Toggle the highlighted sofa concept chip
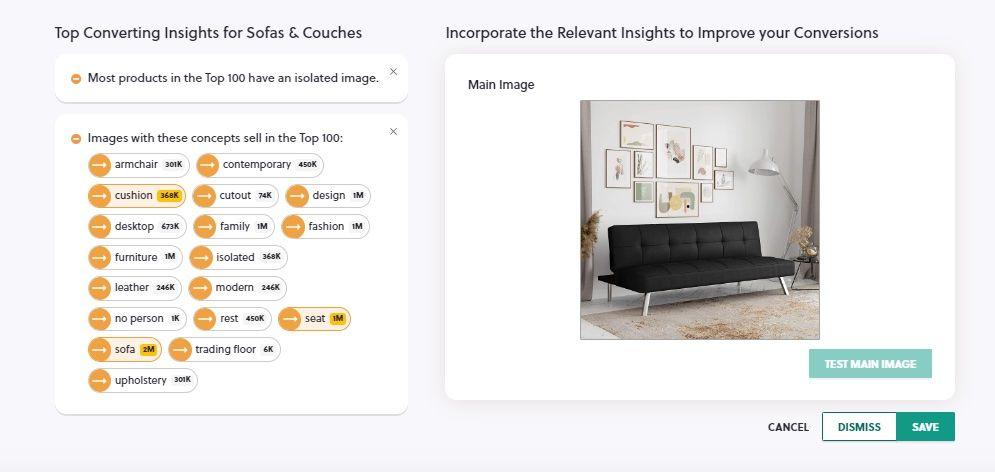The image size is (995, 472). click(x=125, y=350)
